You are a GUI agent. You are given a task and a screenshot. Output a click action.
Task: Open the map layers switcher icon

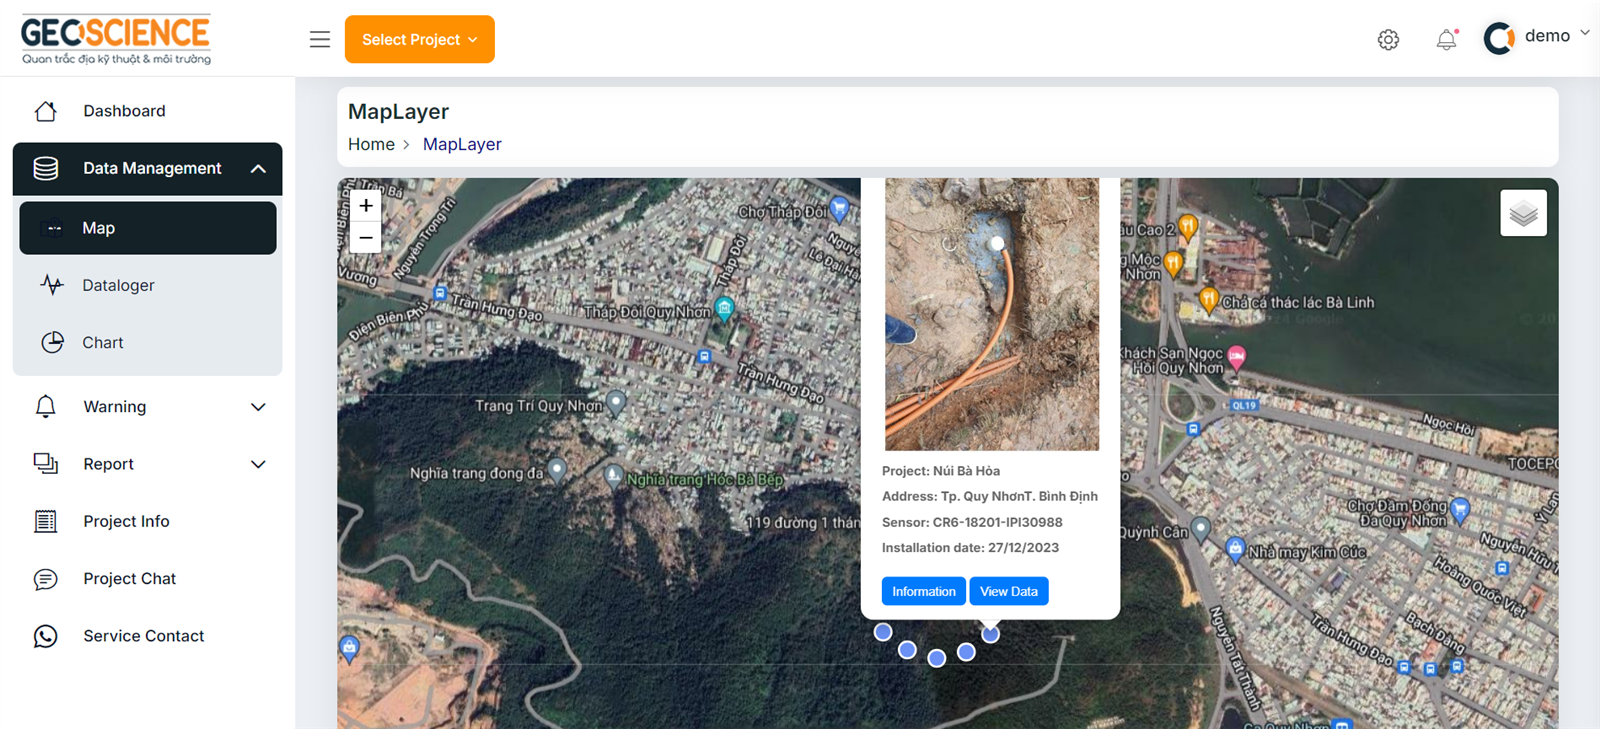coord(1523,213)
